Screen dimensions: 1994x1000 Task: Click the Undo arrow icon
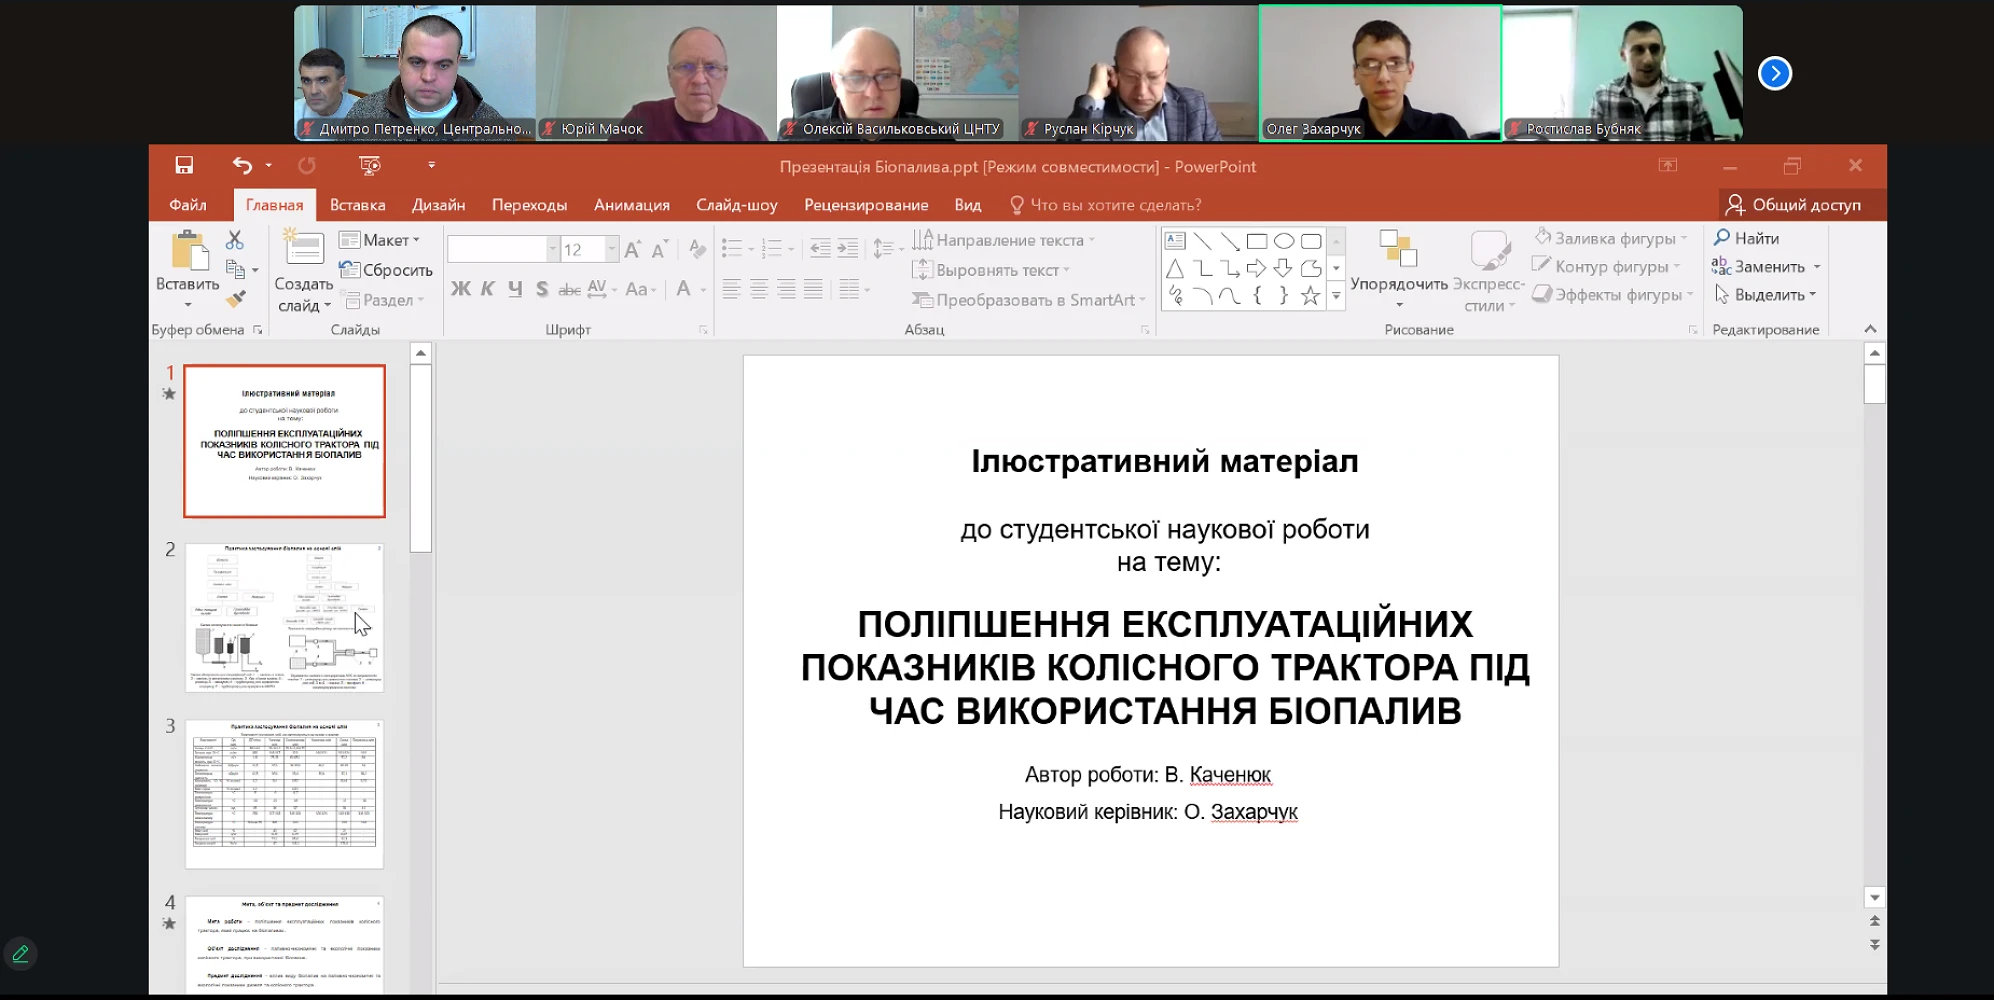(x=242, y=165)
